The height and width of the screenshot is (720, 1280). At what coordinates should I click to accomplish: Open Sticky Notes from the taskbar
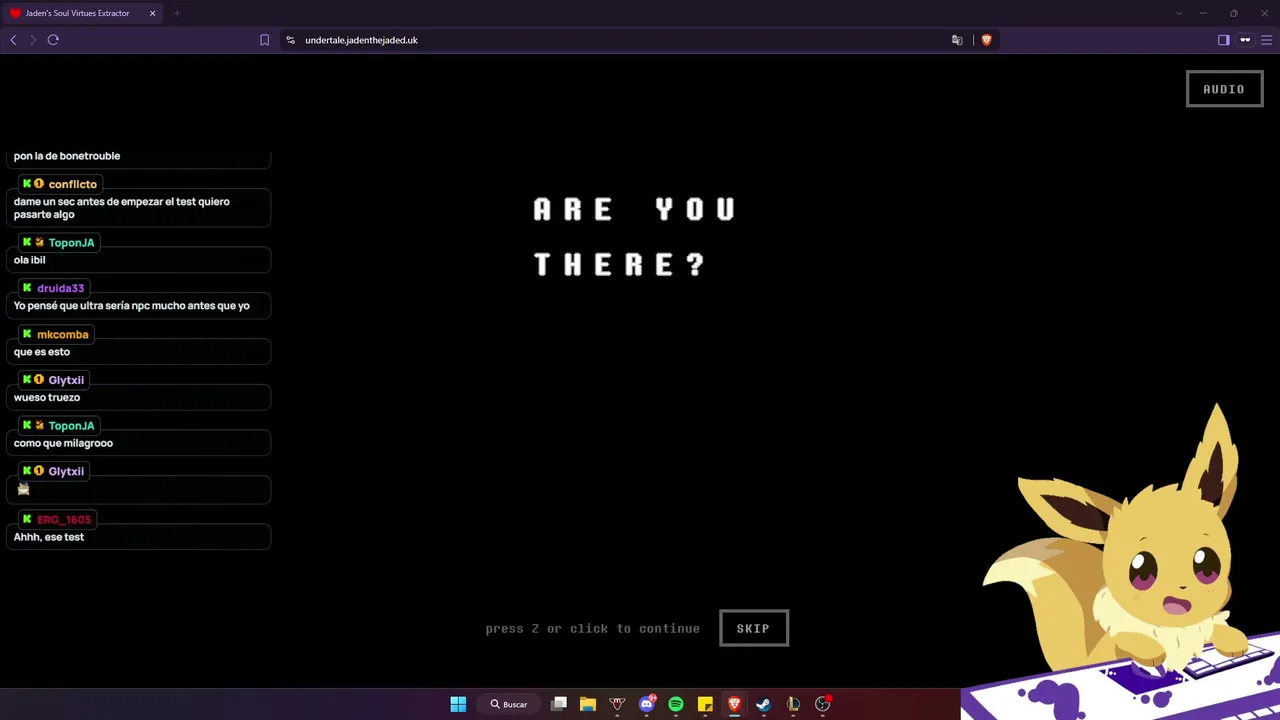pos(705,704)
